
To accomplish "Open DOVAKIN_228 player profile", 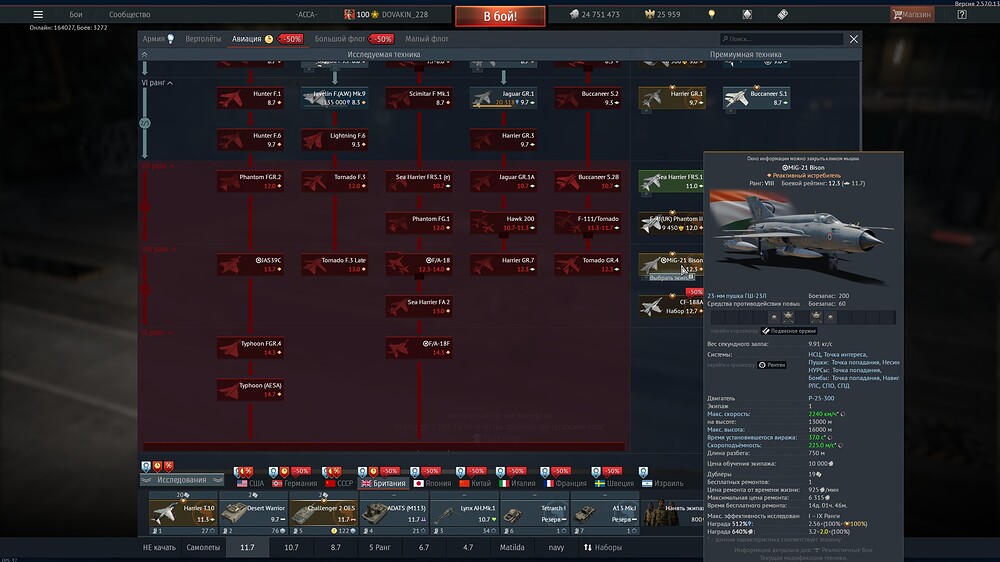I will point(405,14).
